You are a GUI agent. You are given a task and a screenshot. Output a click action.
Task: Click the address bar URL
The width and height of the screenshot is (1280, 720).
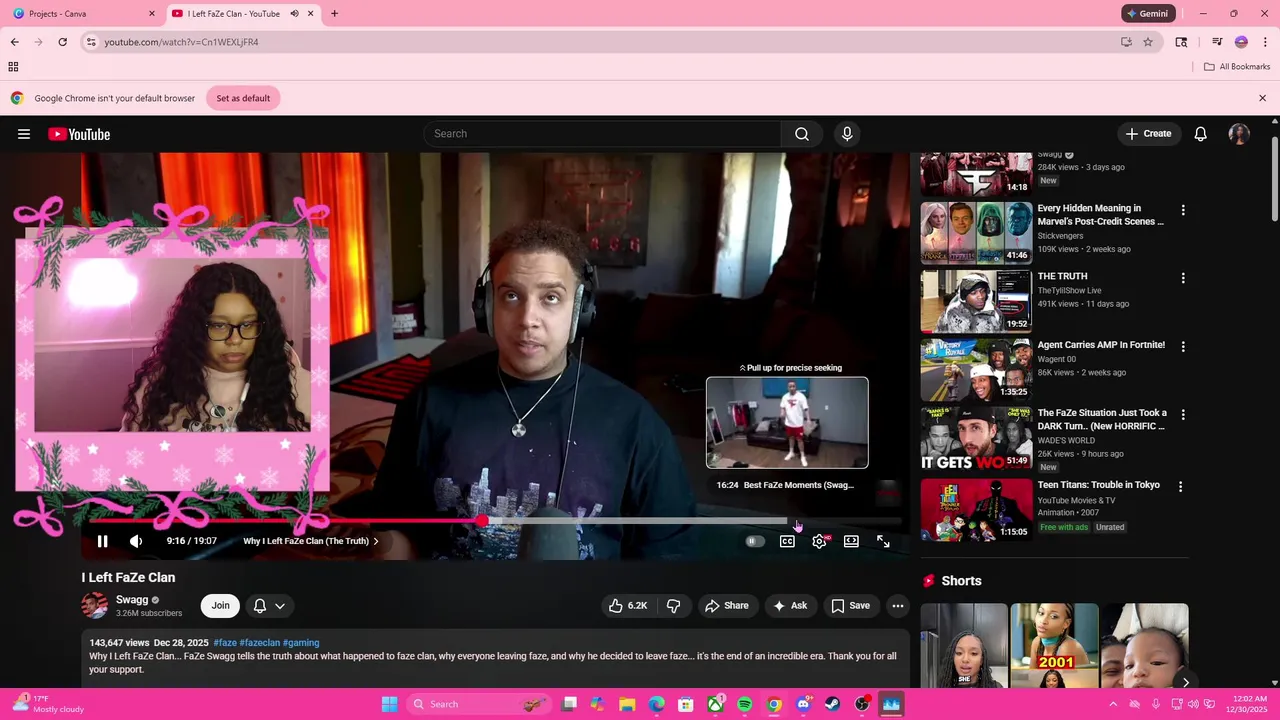182,42
